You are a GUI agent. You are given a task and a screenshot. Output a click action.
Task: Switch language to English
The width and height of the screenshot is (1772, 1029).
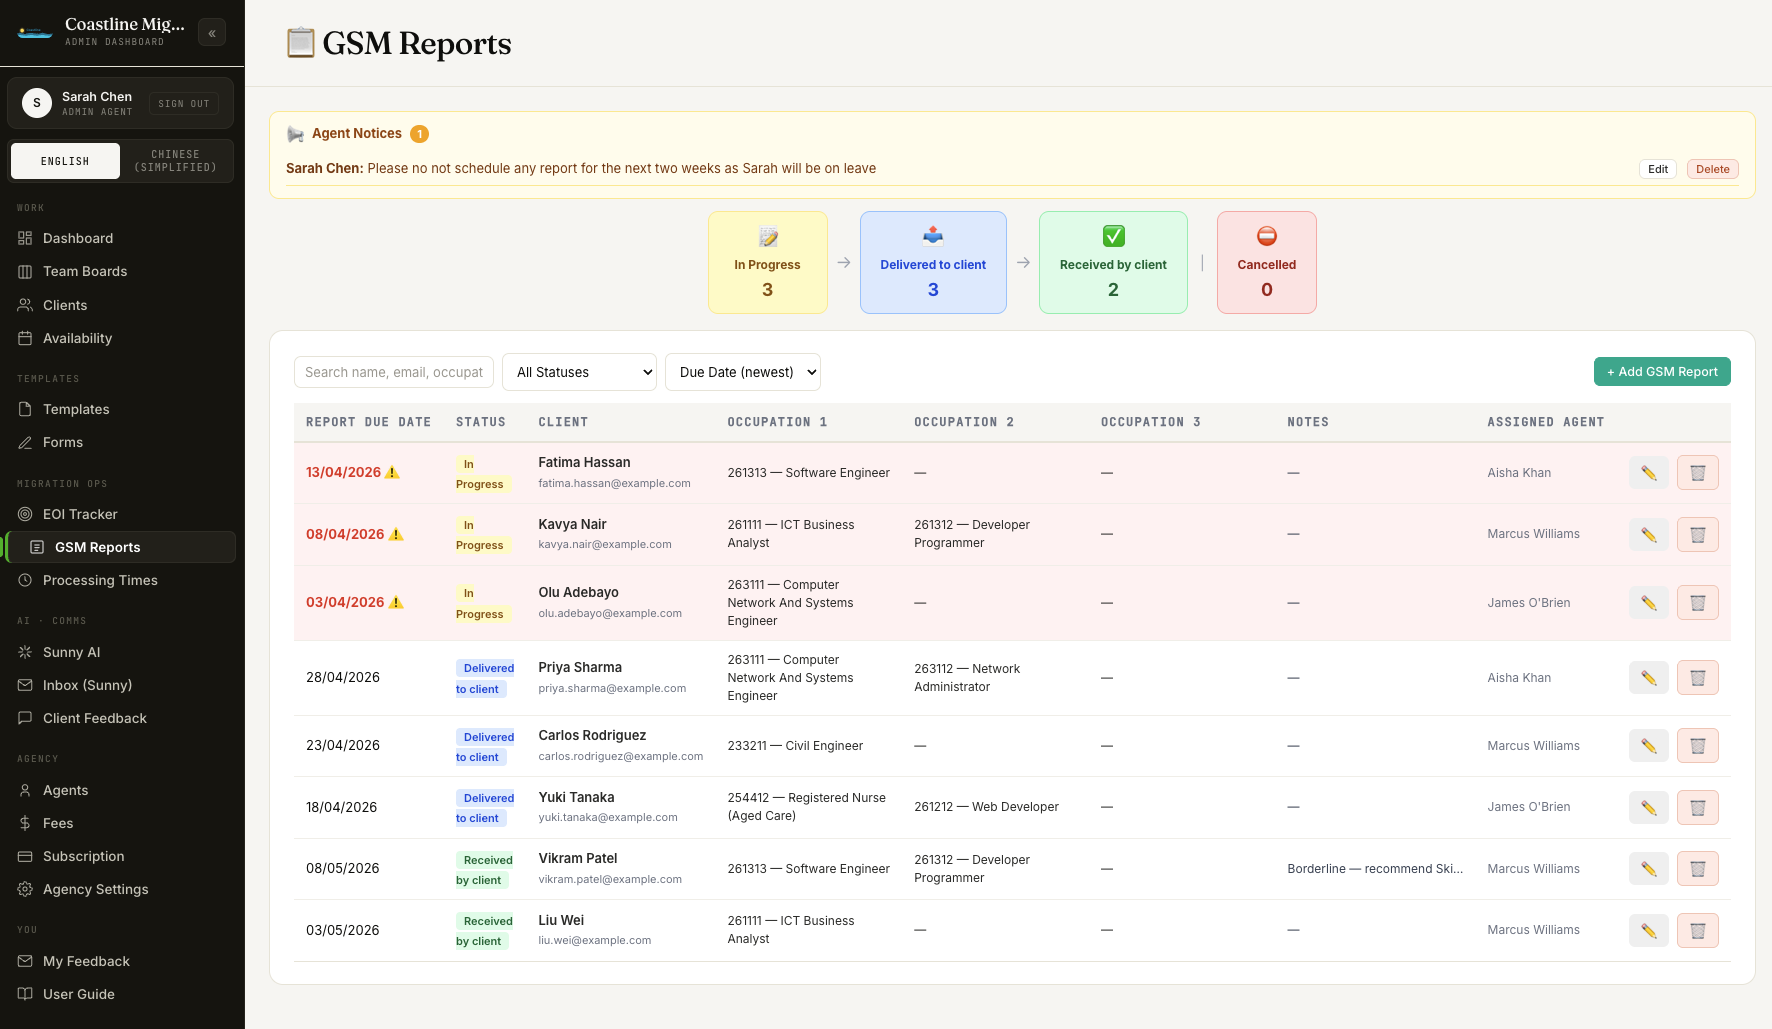[x=65, y=161]
